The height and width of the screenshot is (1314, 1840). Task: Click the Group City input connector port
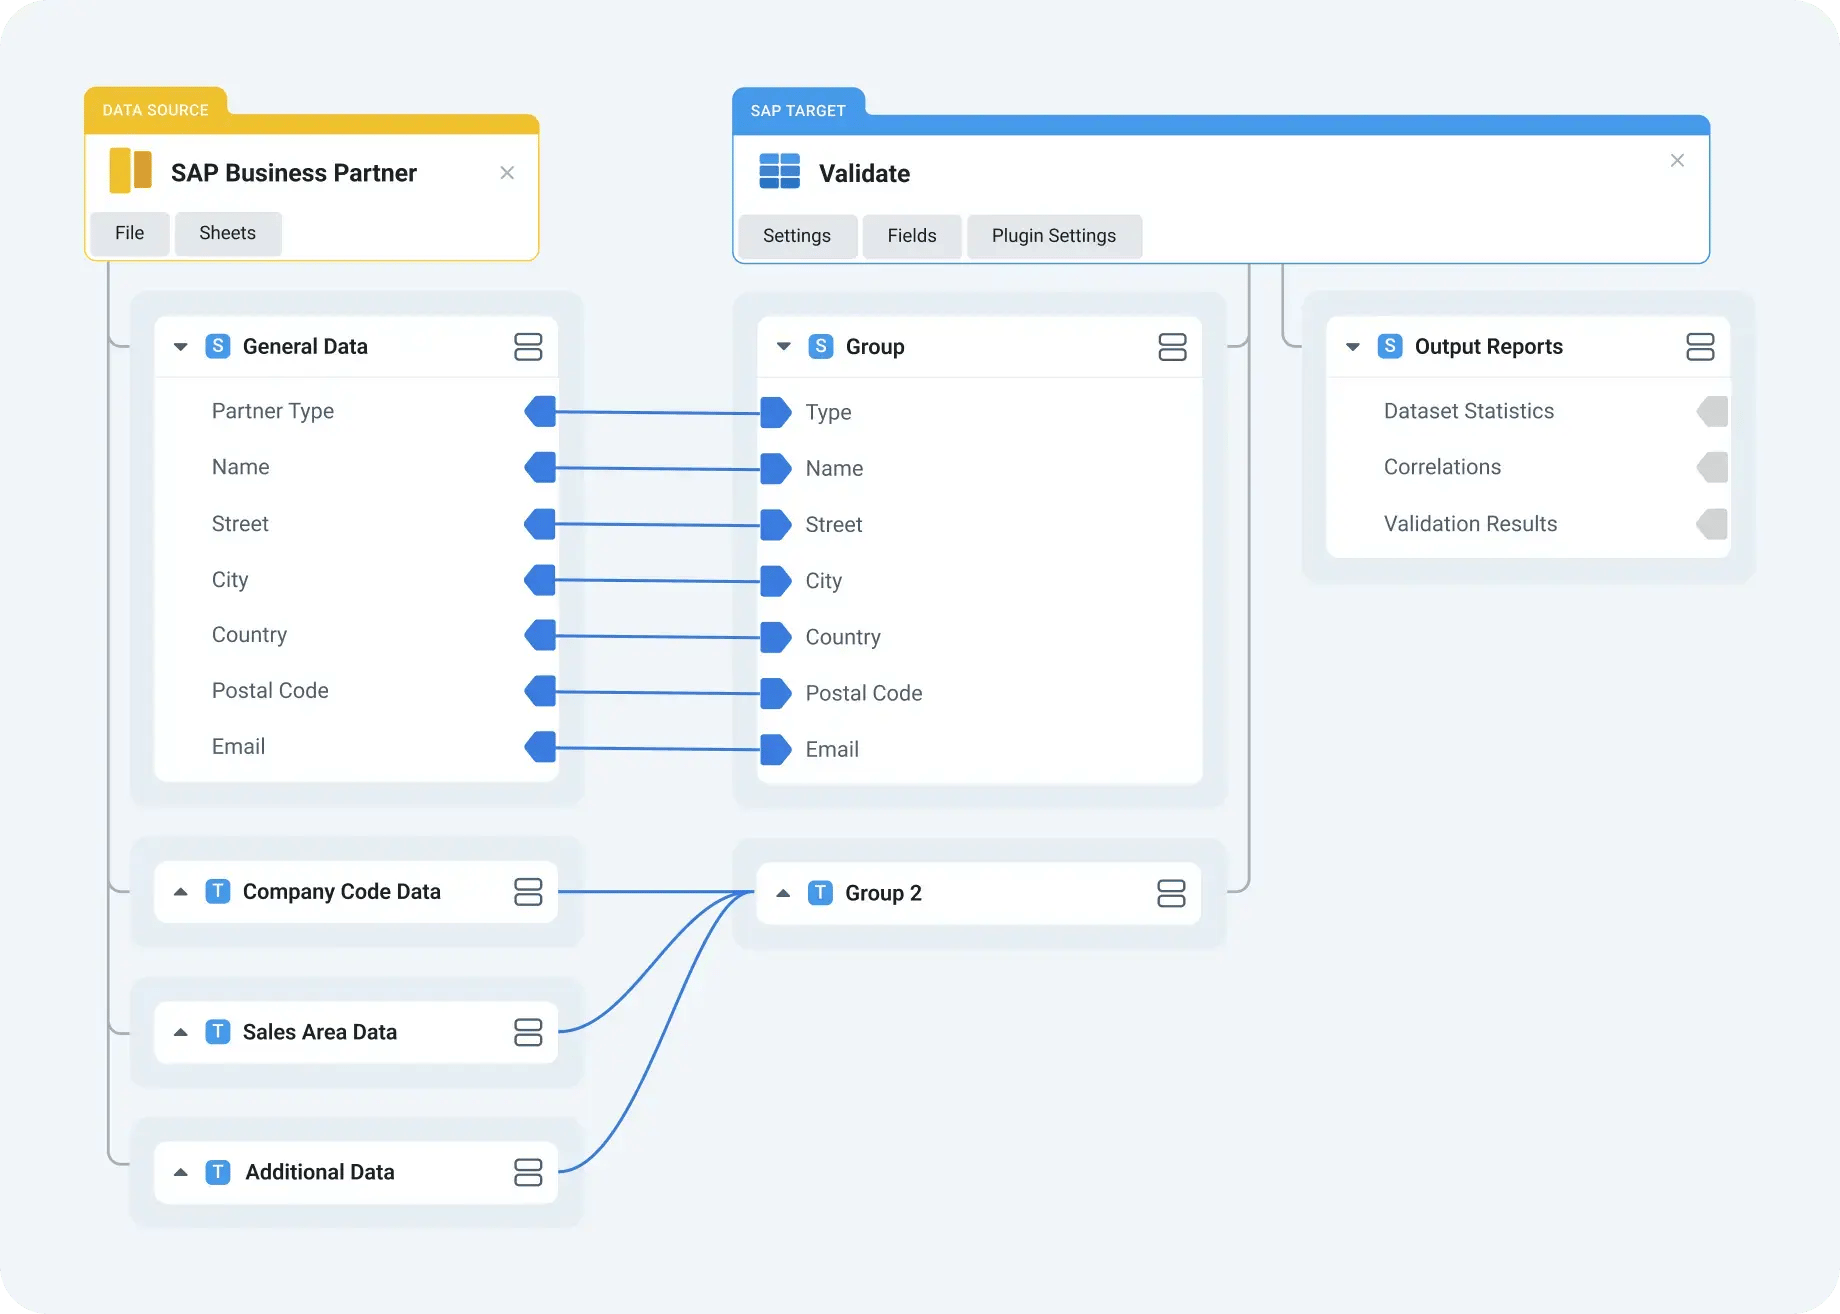tap(775, 581)
